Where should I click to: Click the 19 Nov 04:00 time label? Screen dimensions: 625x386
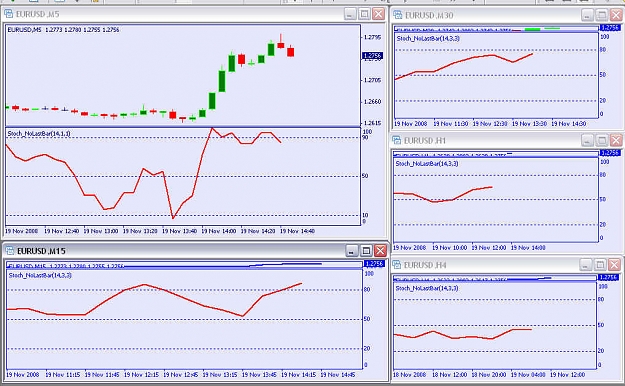[x=528, y=374]
